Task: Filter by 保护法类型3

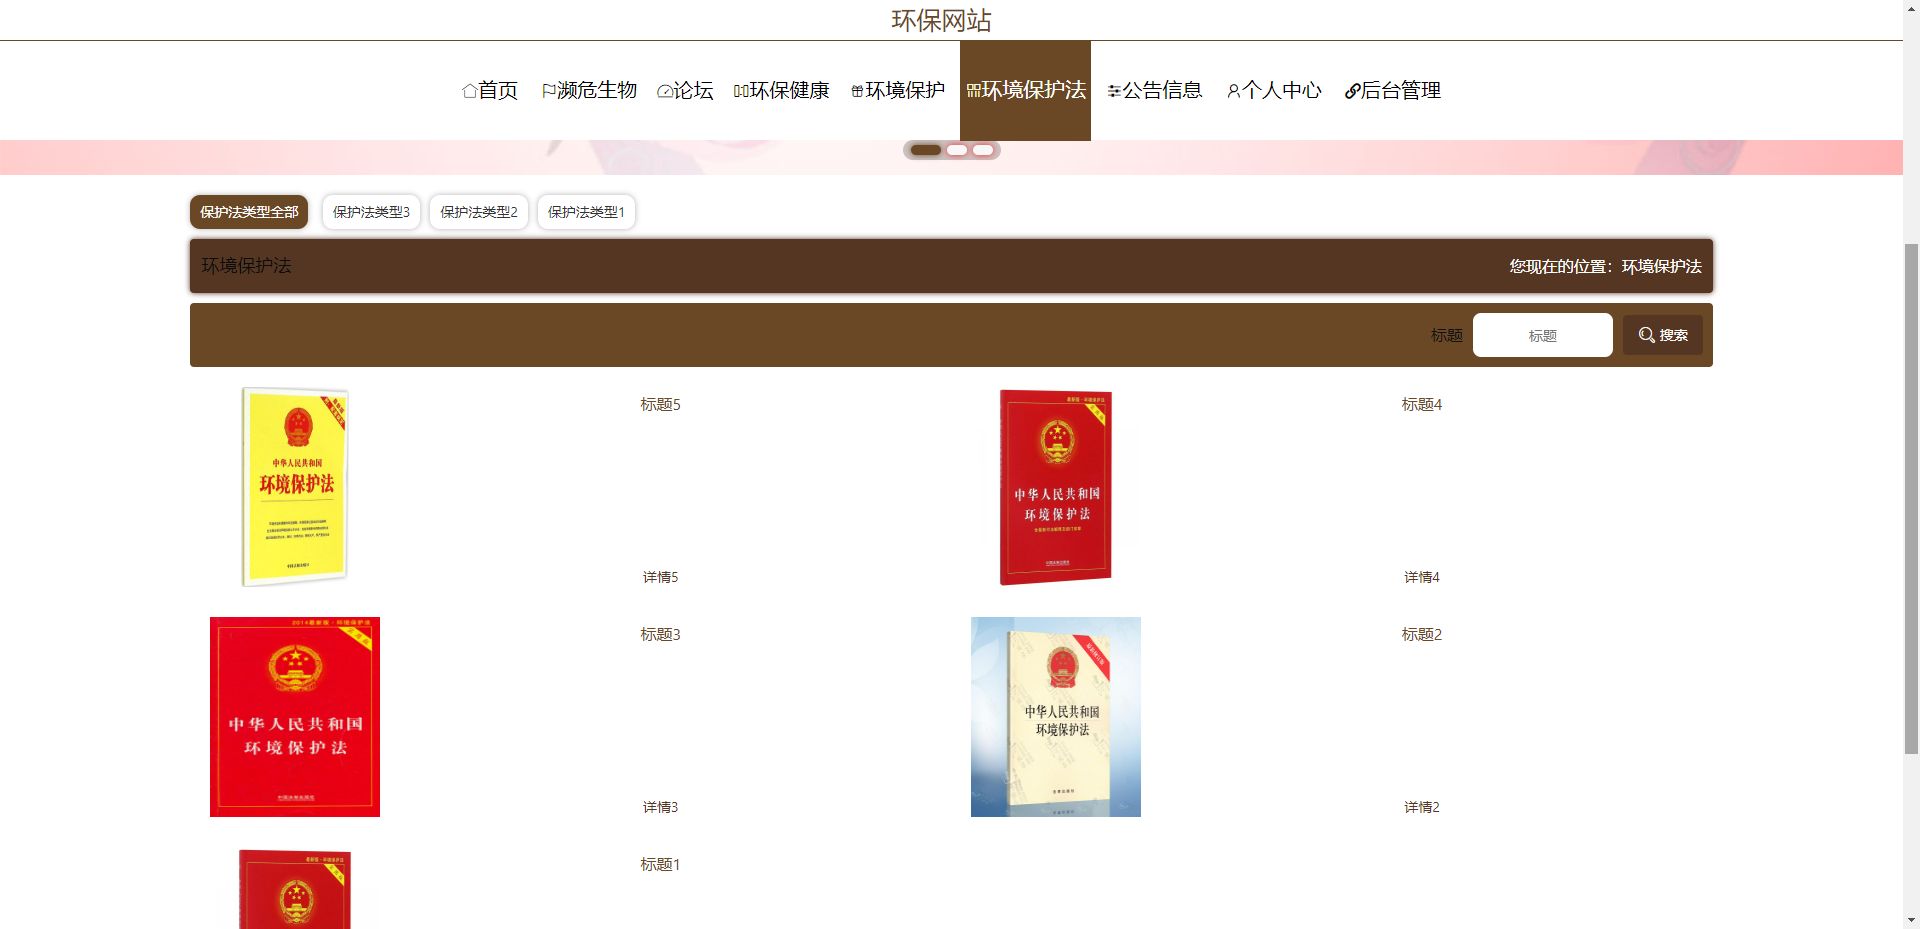Action: pyautogui.click(x=371, y=212)
